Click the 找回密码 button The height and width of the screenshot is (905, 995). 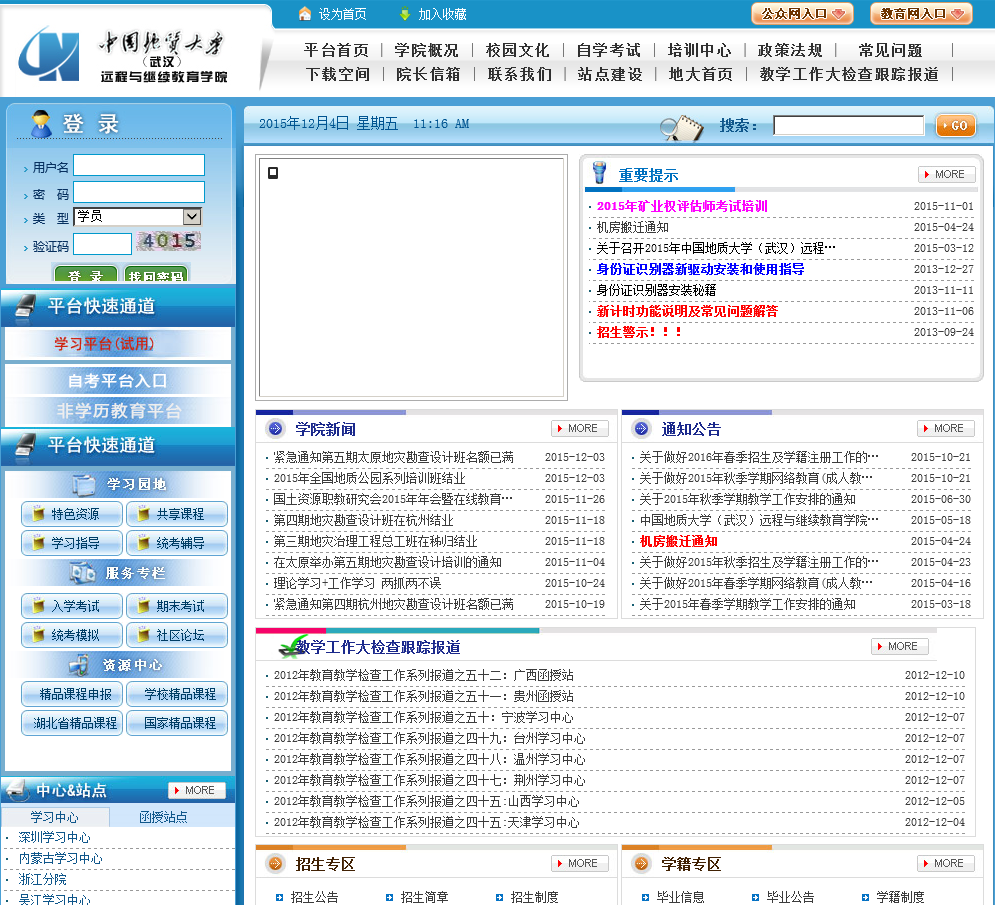156,275
